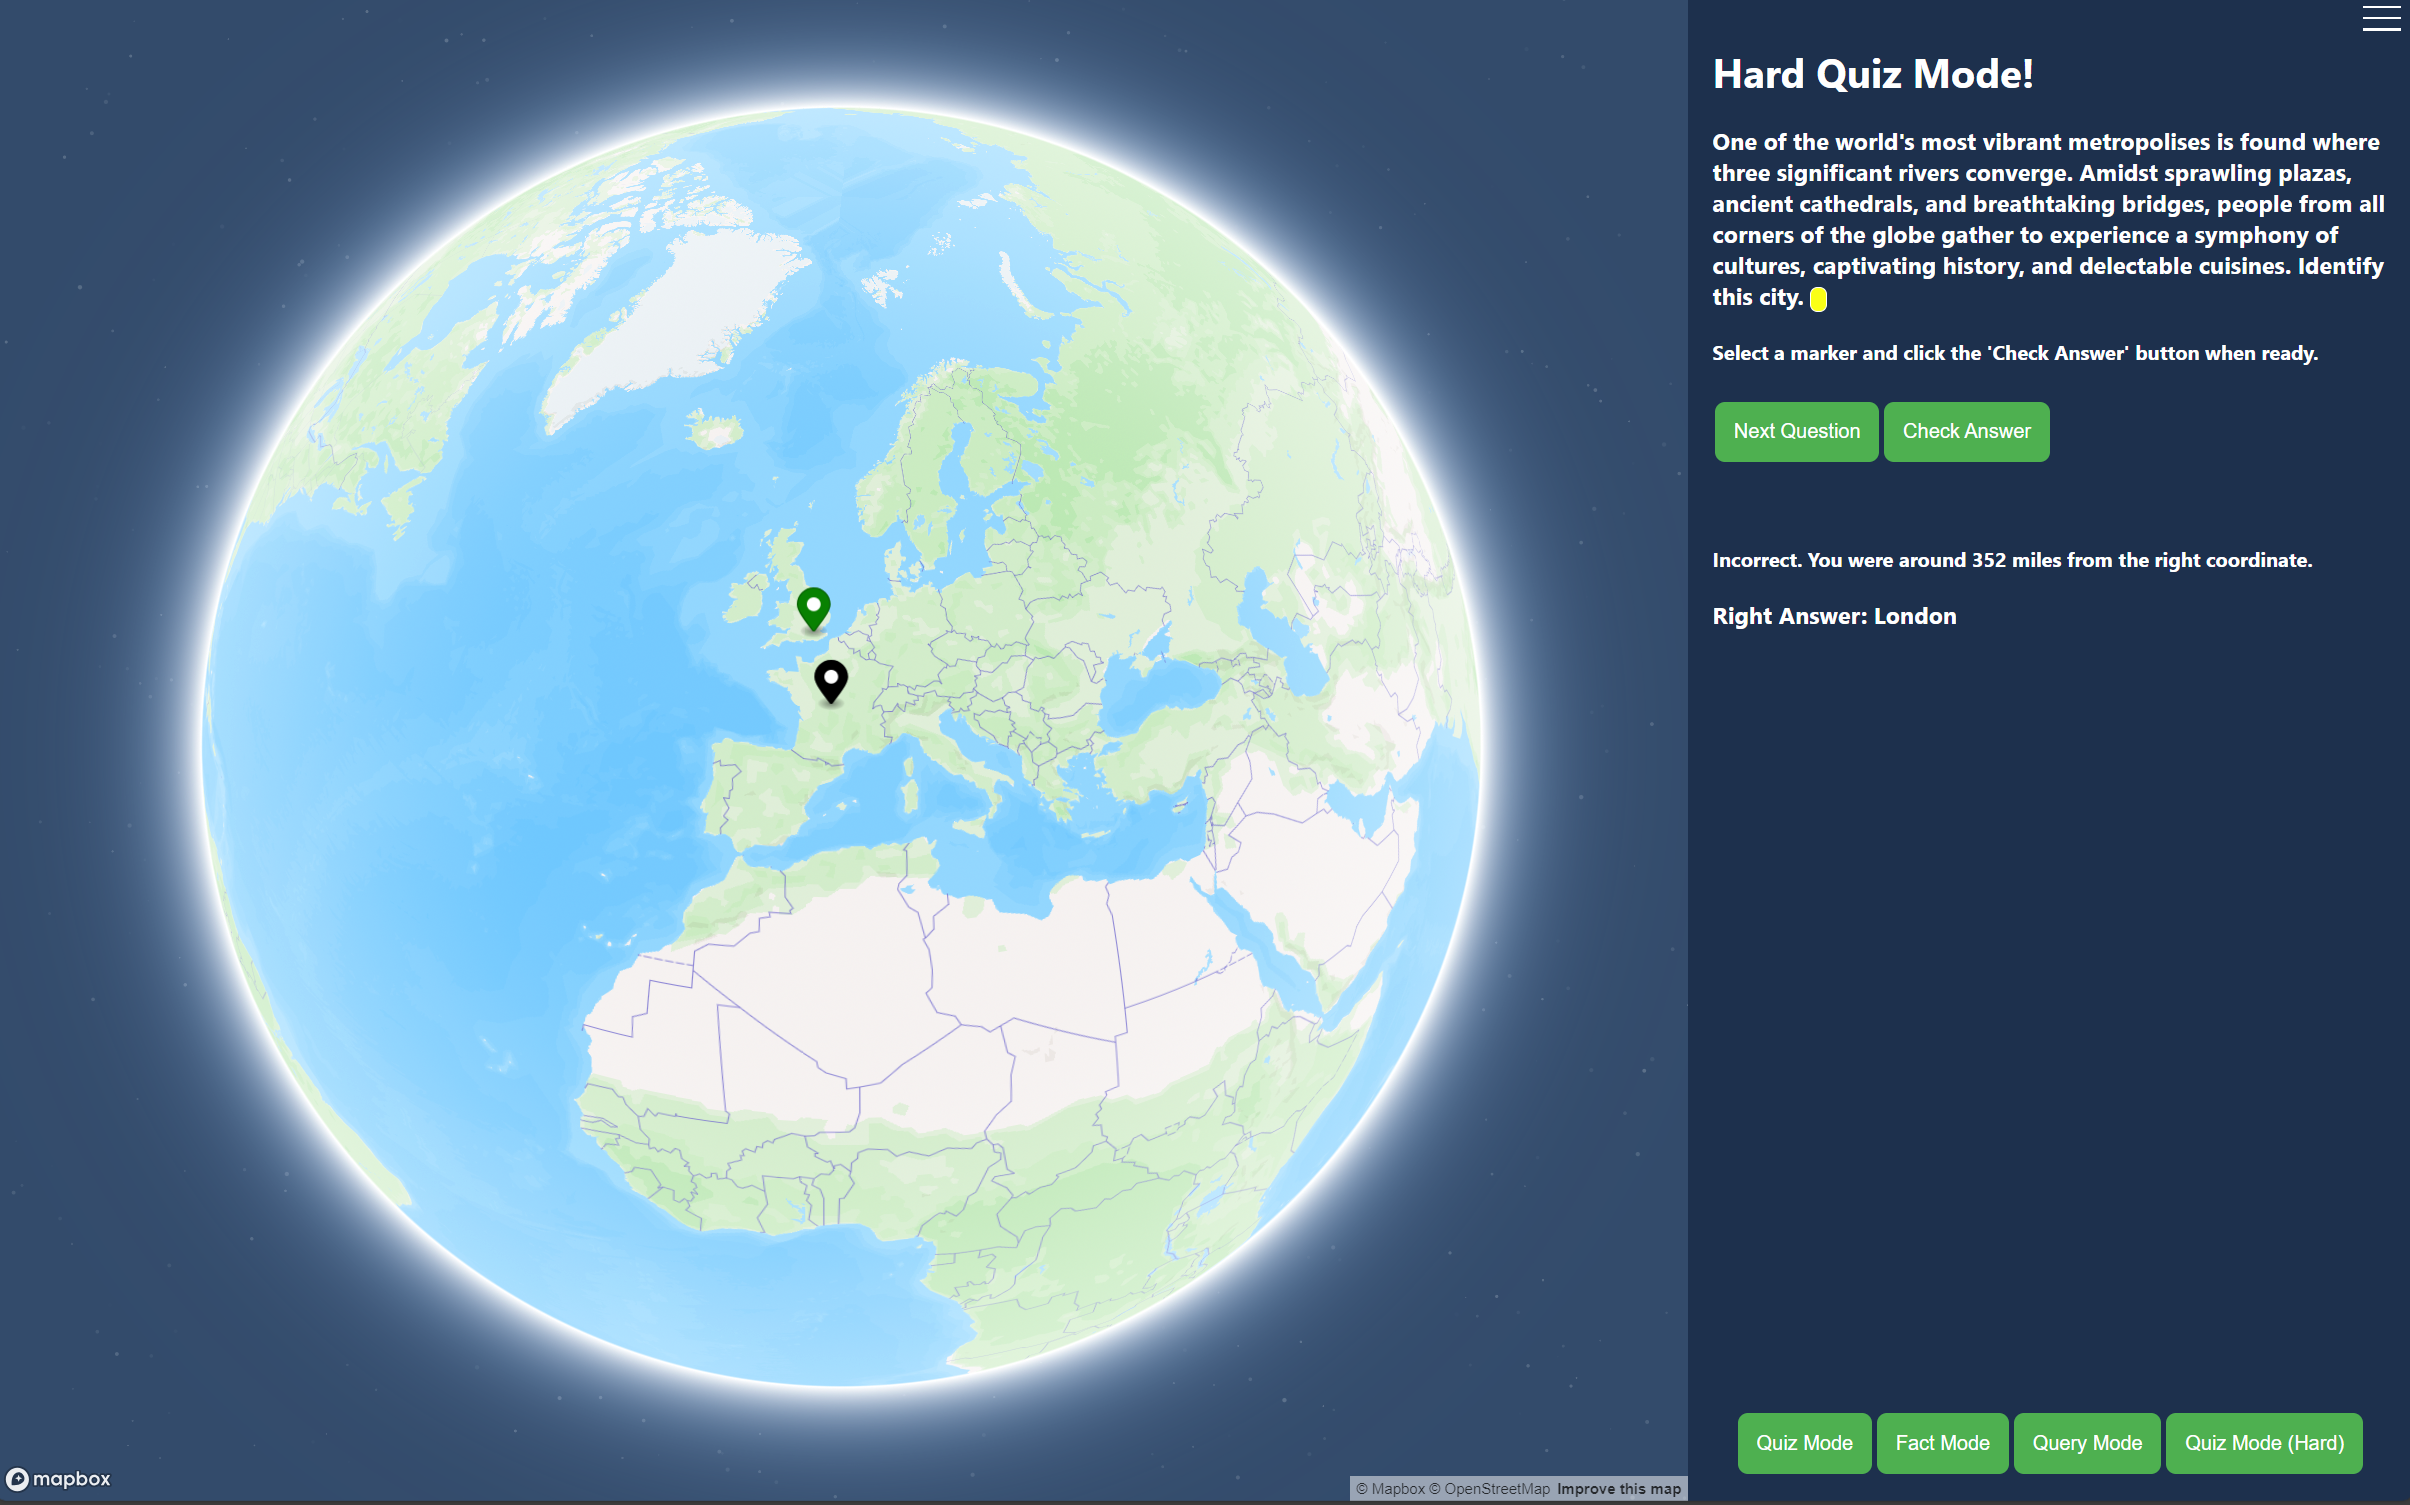
Task: Open the © Mapbox attribution link
Action: pyautogui.click(x=1390, y=1488)
